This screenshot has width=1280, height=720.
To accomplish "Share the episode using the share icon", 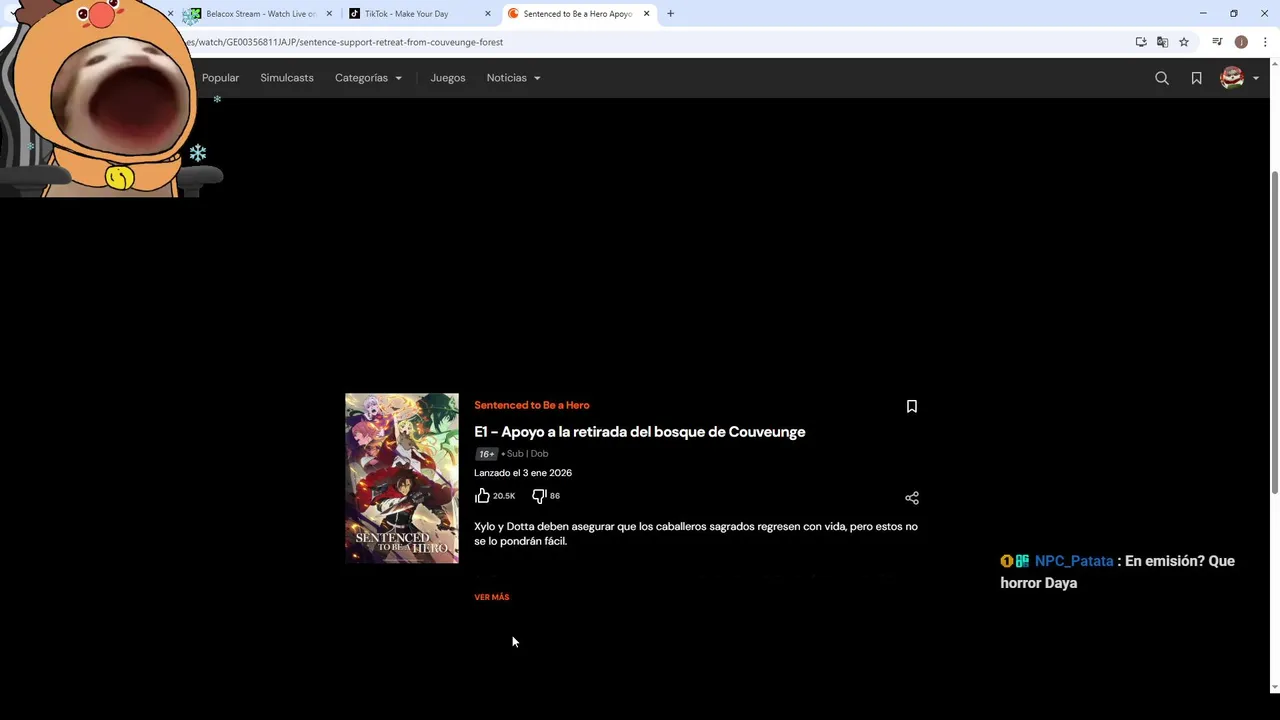I will (911, 498).
